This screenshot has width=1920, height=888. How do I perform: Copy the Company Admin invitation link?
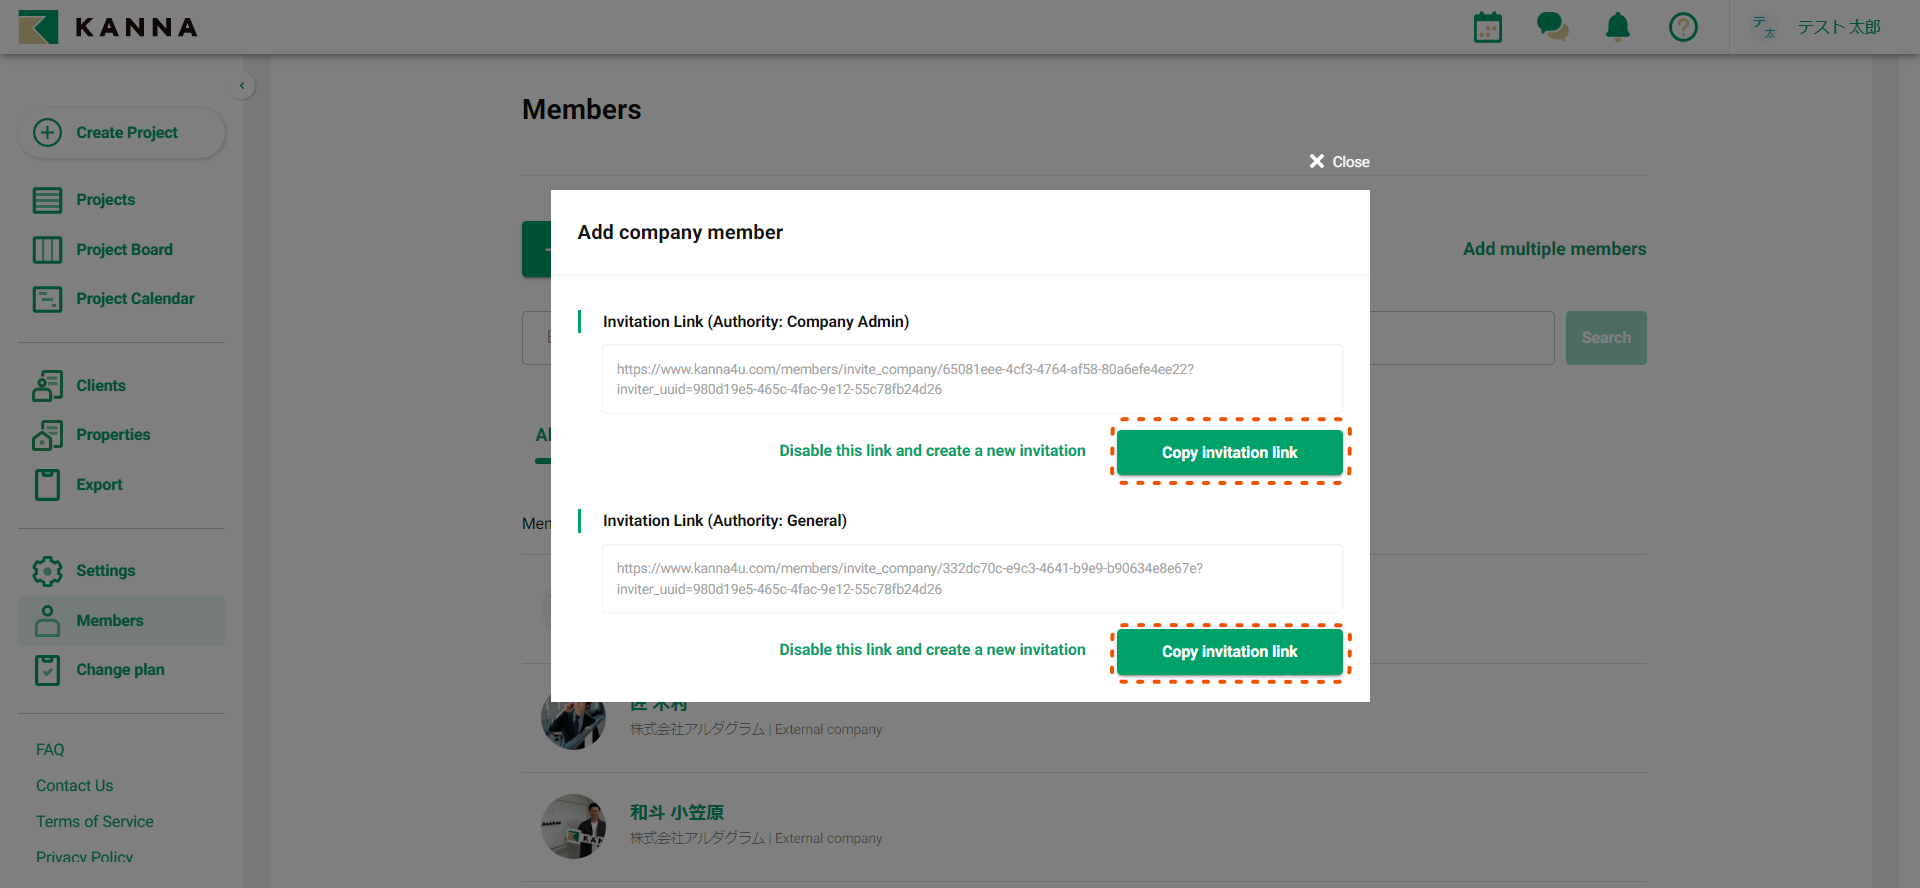pyautogui.click(x=1229, y=453)
